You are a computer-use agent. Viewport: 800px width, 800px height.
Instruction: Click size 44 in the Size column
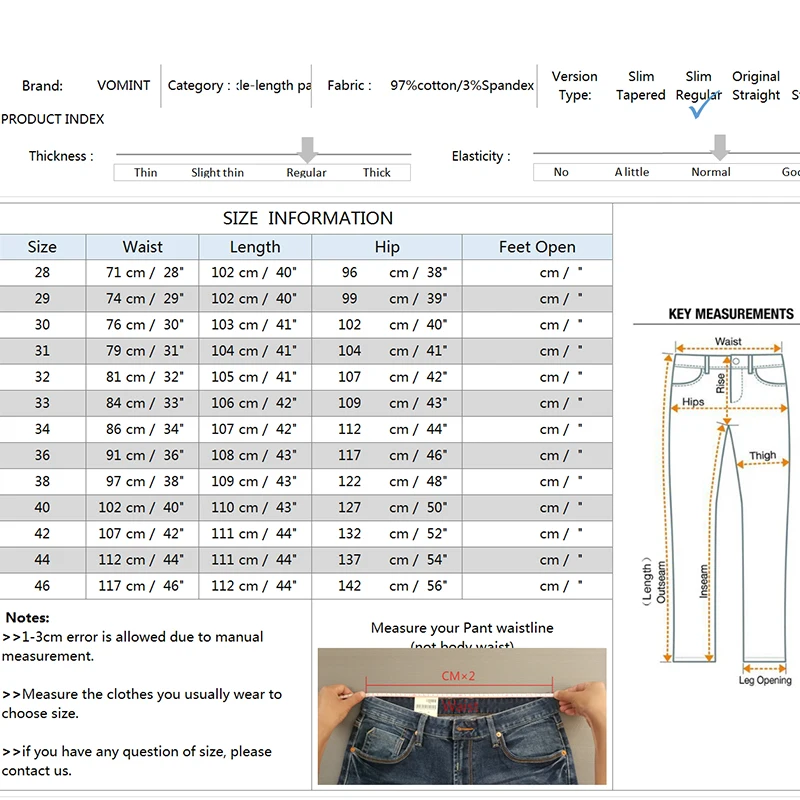click(42, 560)
